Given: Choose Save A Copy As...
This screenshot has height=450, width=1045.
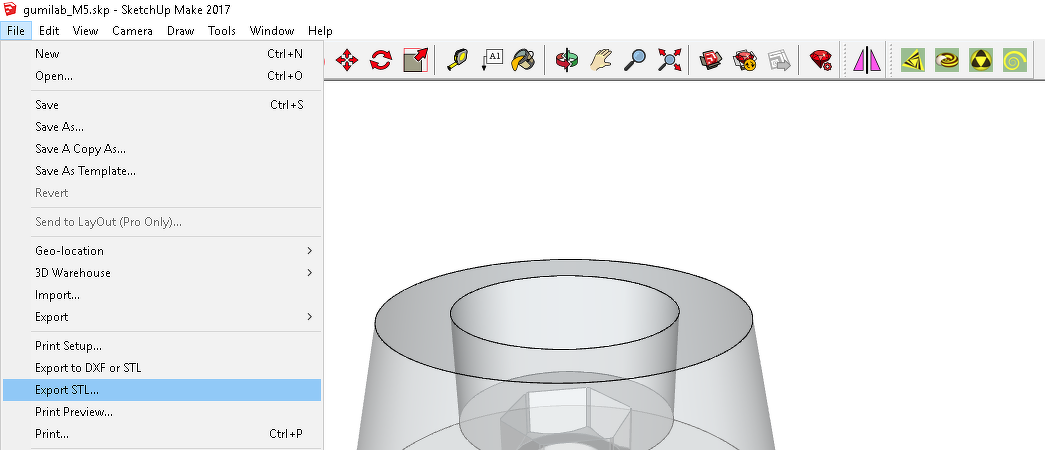Looking at the screenshot, I should pyautogui.click(x=162, y=149).
